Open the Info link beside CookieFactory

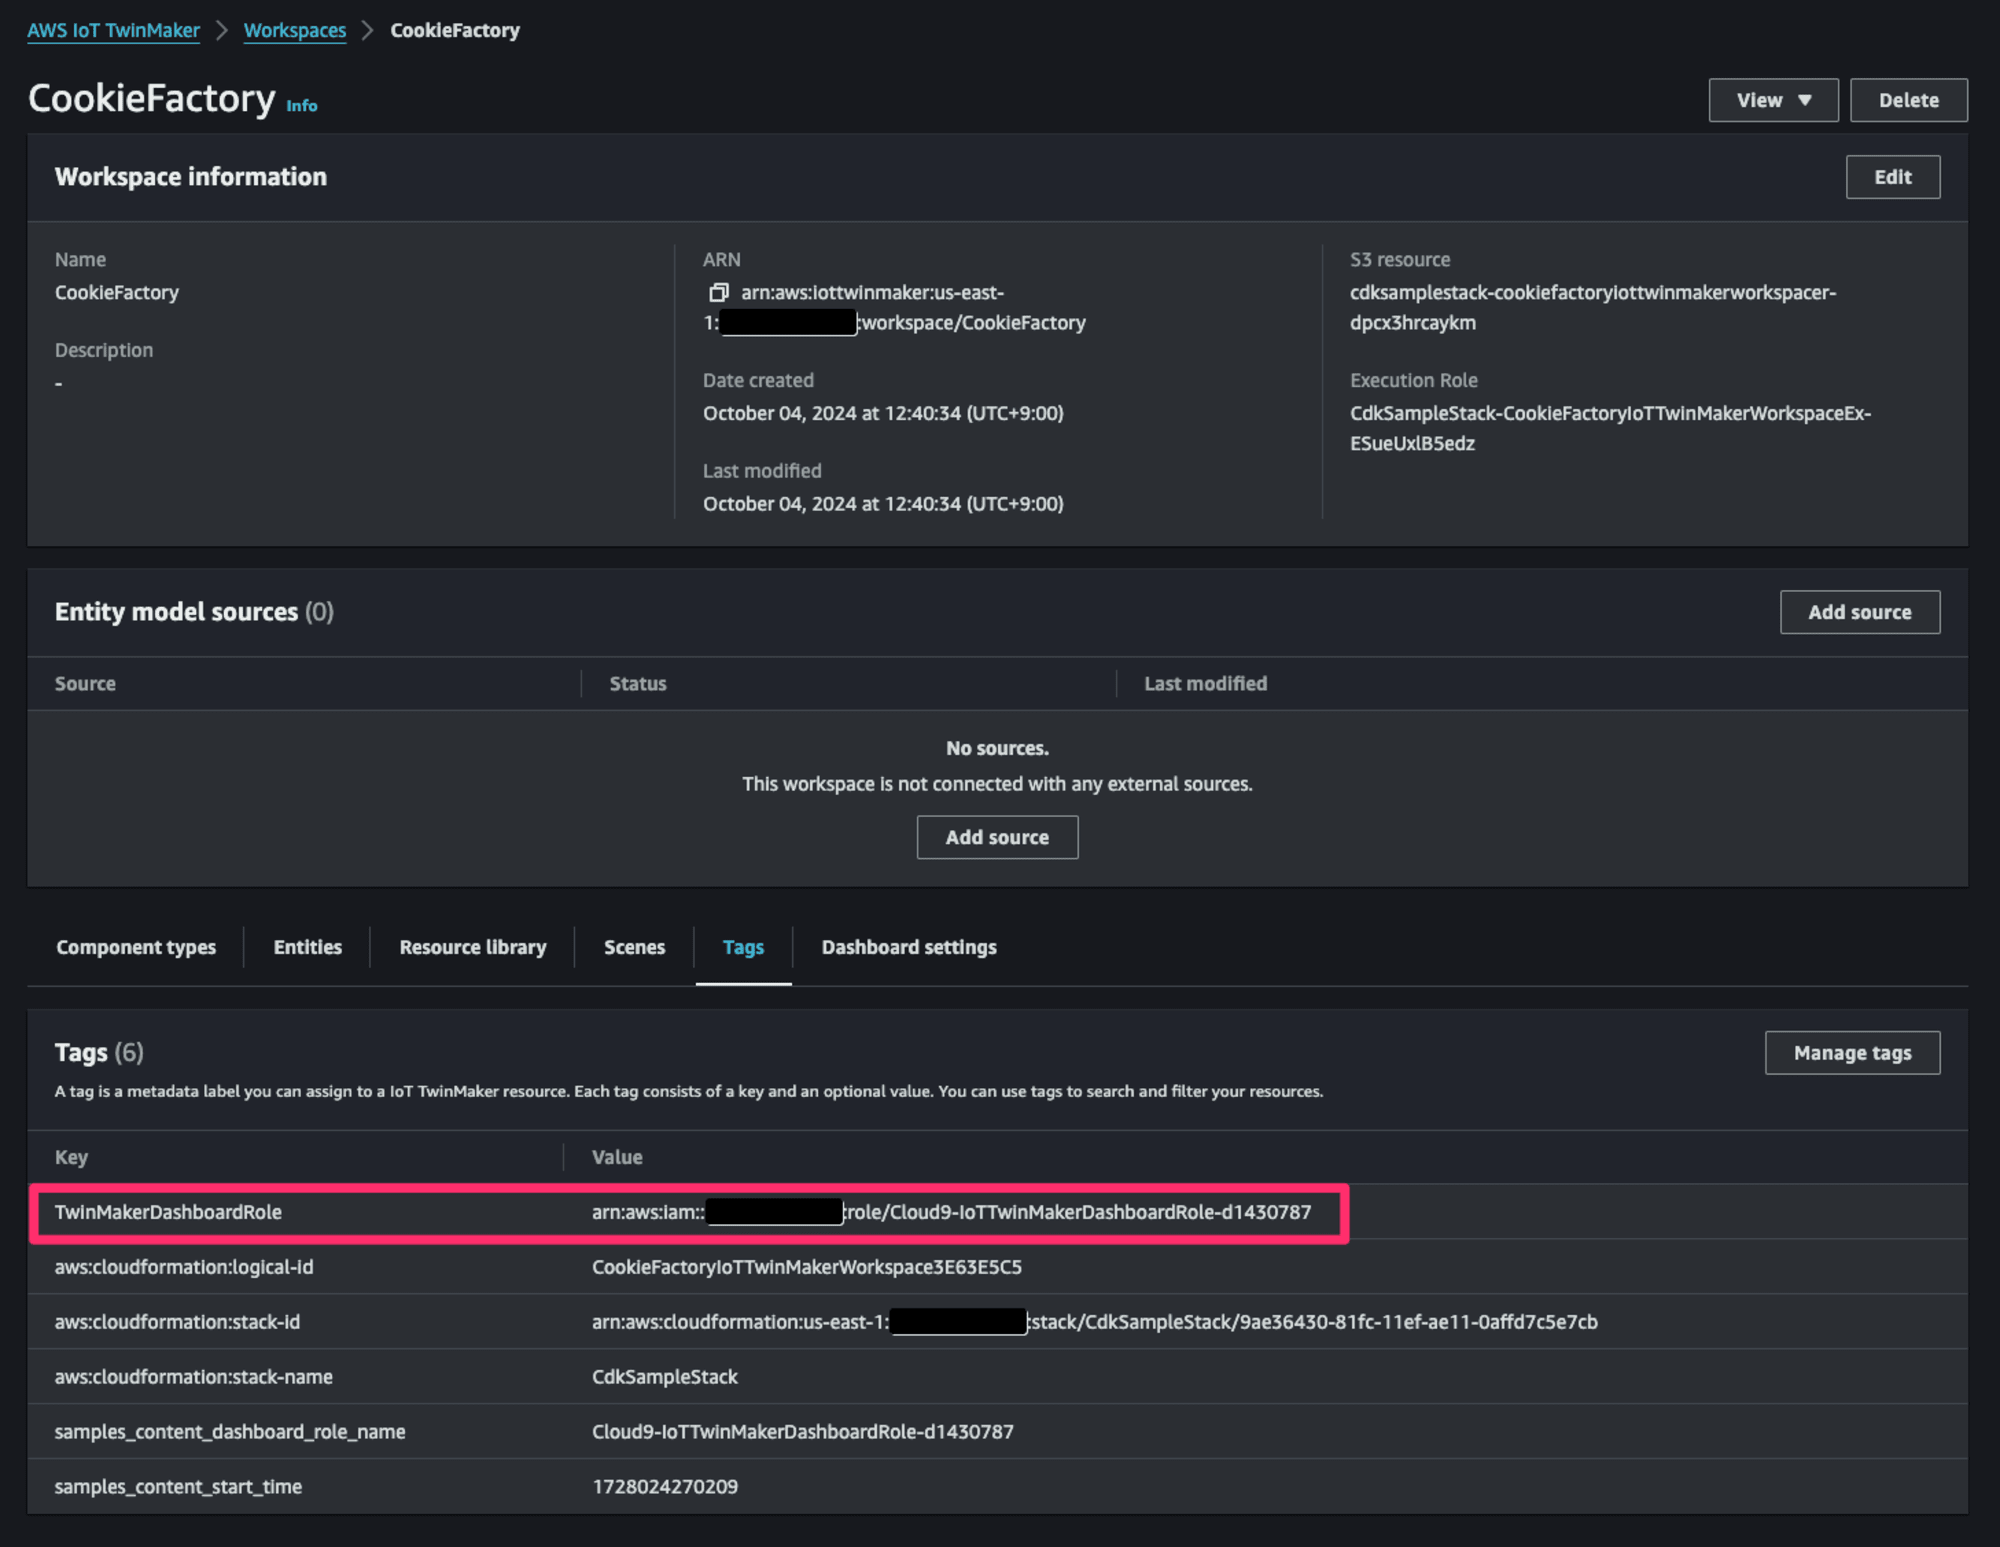(301, 105)
